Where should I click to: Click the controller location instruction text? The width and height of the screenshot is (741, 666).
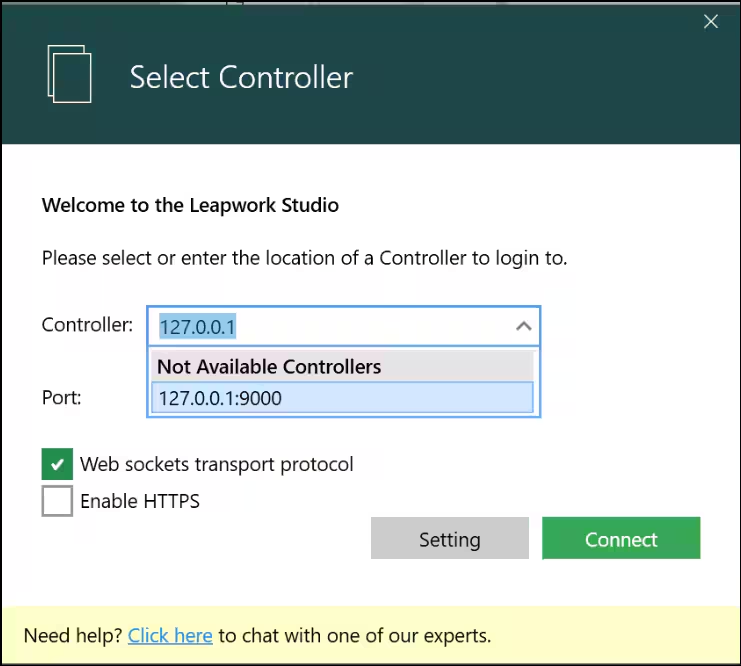[304, 258]
